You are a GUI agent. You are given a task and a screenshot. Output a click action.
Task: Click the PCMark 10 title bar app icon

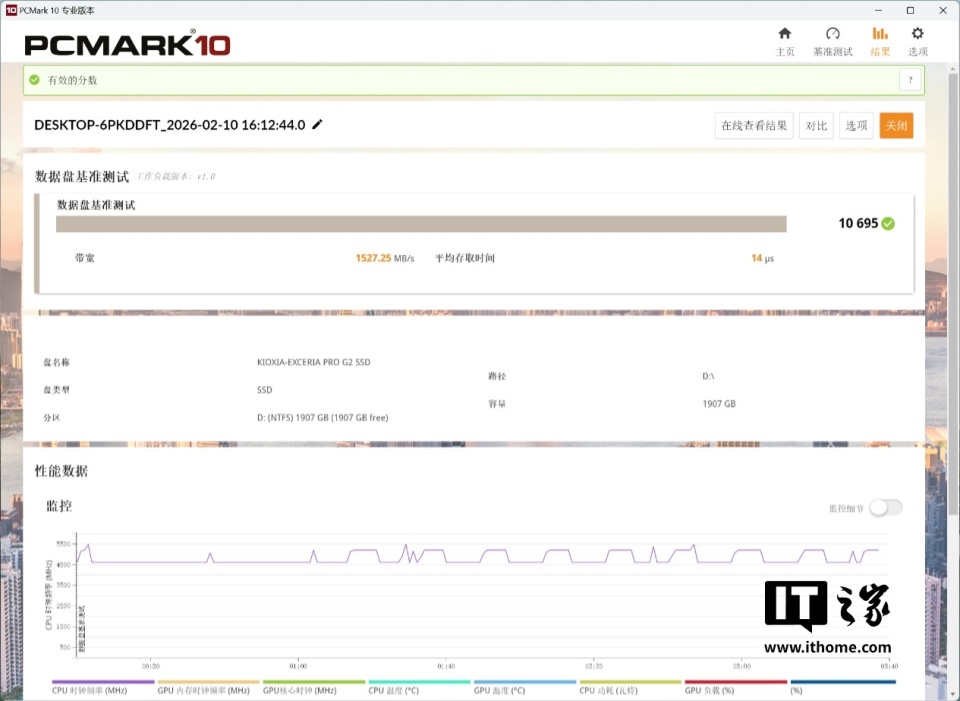click(x=10, y=10)
